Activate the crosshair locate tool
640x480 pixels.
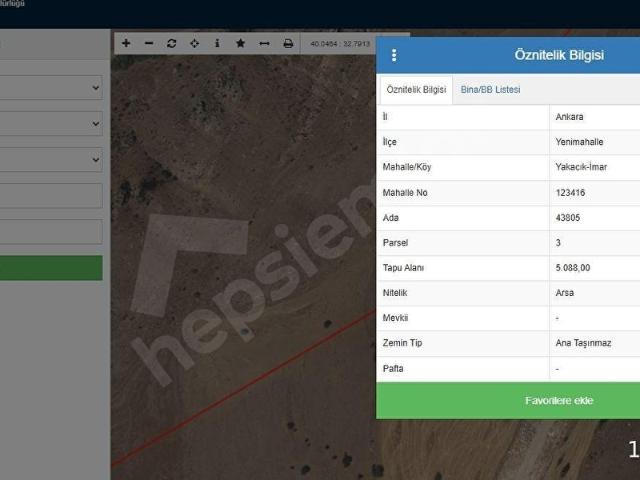(x=195, y=43)
